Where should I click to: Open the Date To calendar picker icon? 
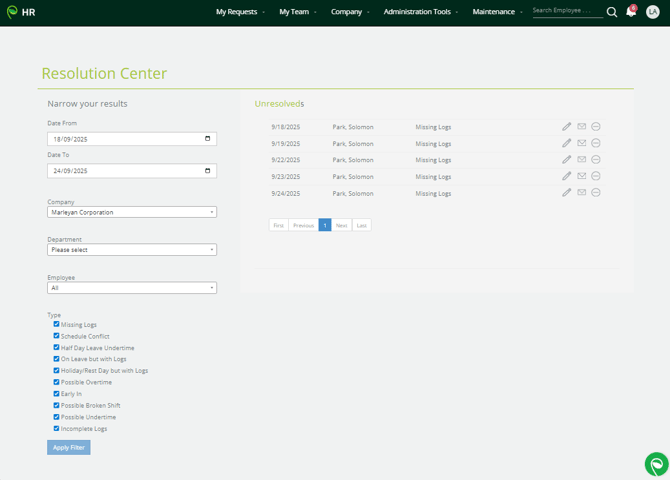(x=208, y=171)
